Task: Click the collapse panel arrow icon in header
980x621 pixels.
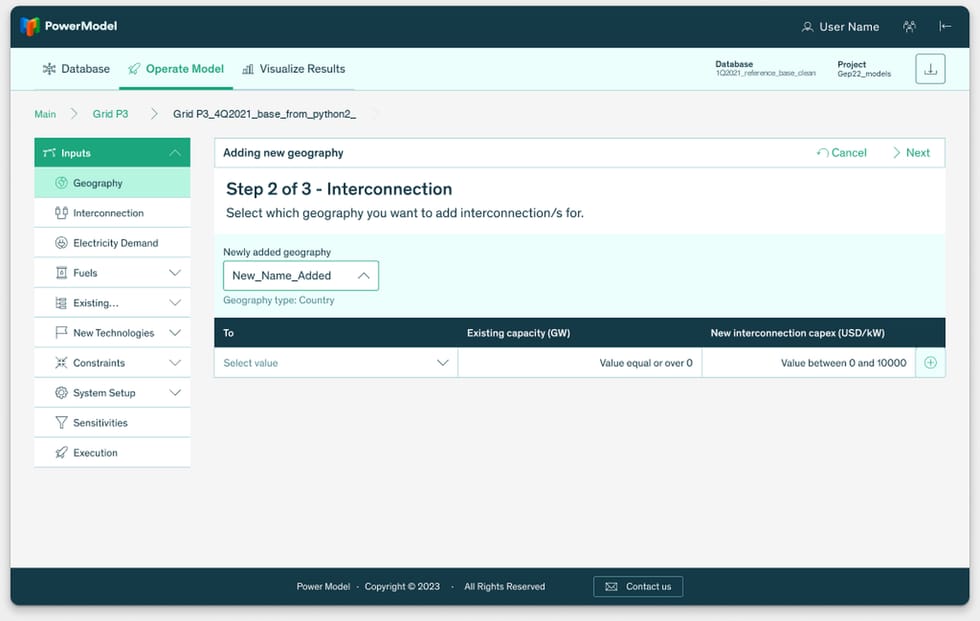Action: (x=945, y=26)
